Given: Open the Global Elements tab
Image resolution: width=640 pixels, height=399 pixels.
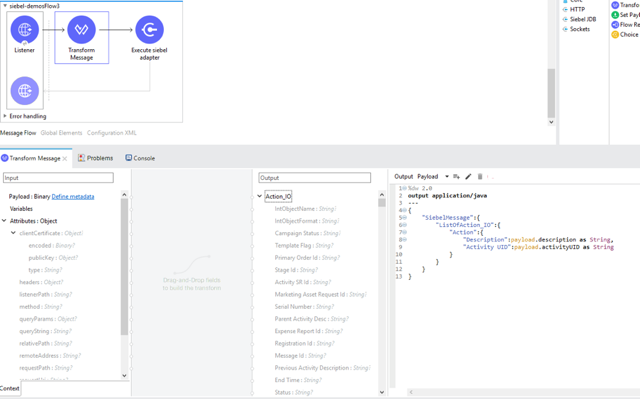Looking at the screenshot, I should (61, 133).
